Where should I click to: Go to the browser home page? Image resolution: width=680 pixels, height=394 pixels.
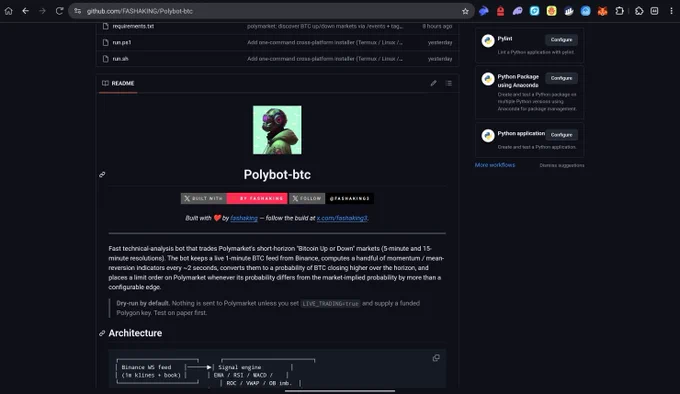(x=9, y=11)
